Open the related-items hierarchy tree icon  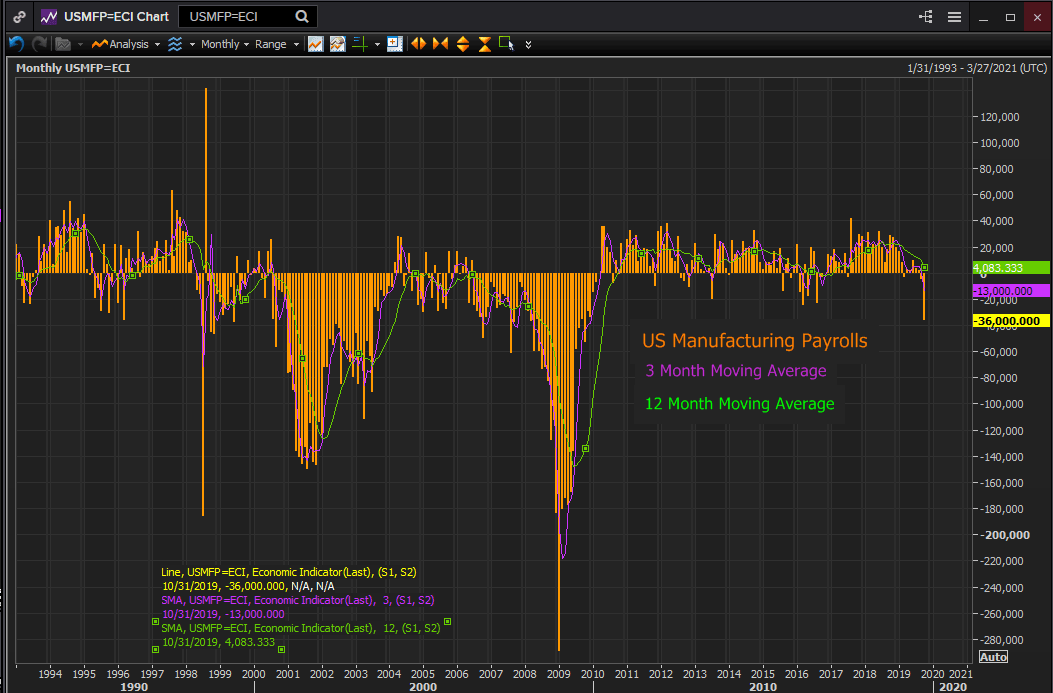point(926,17)
